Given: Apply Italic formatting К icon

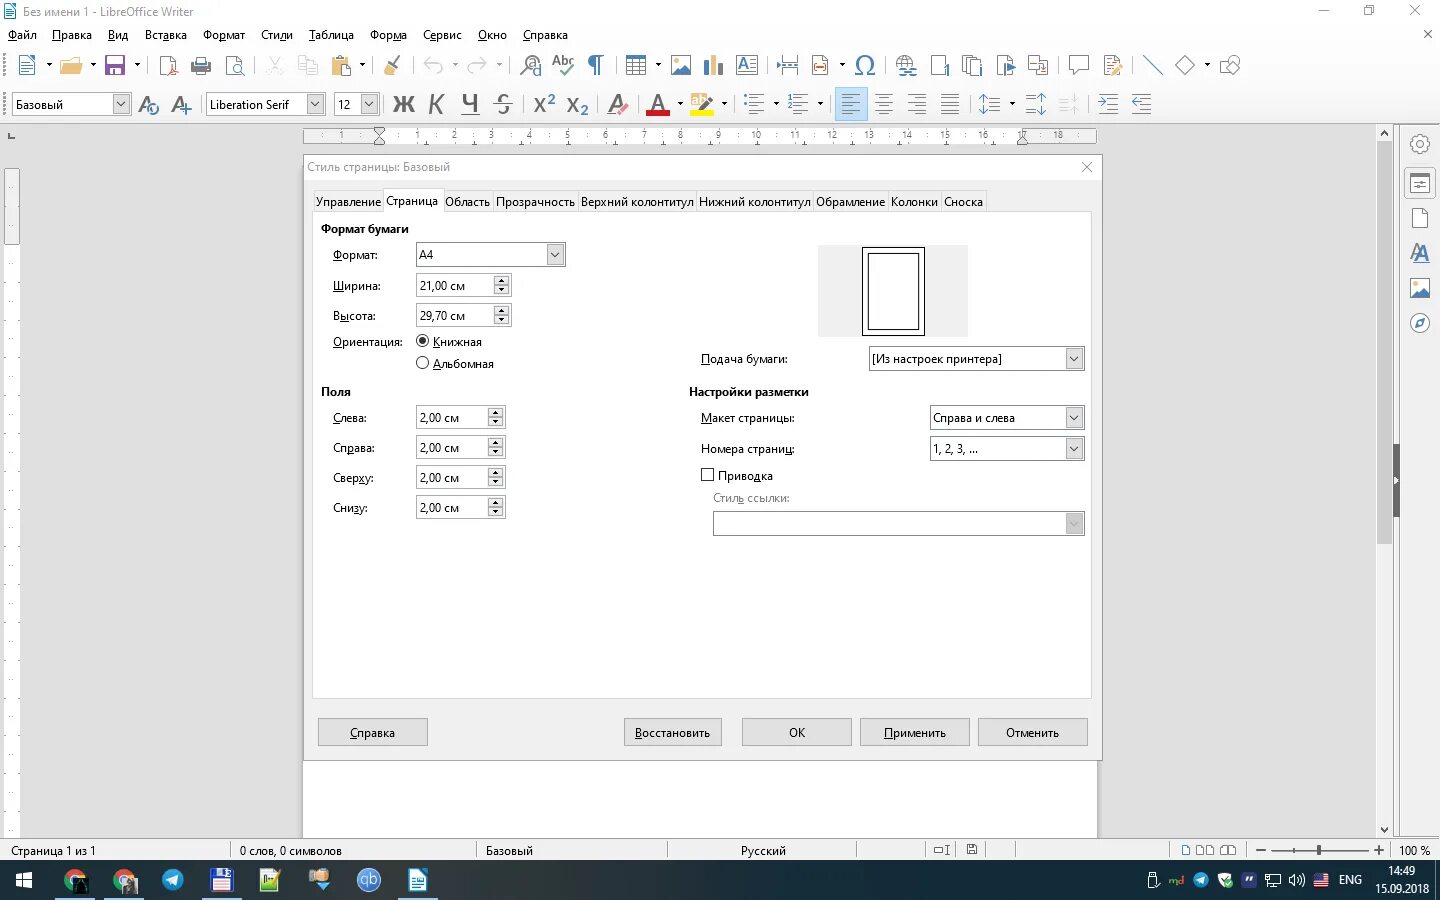Looking at the screenshot, I should (x=437, y=104).
